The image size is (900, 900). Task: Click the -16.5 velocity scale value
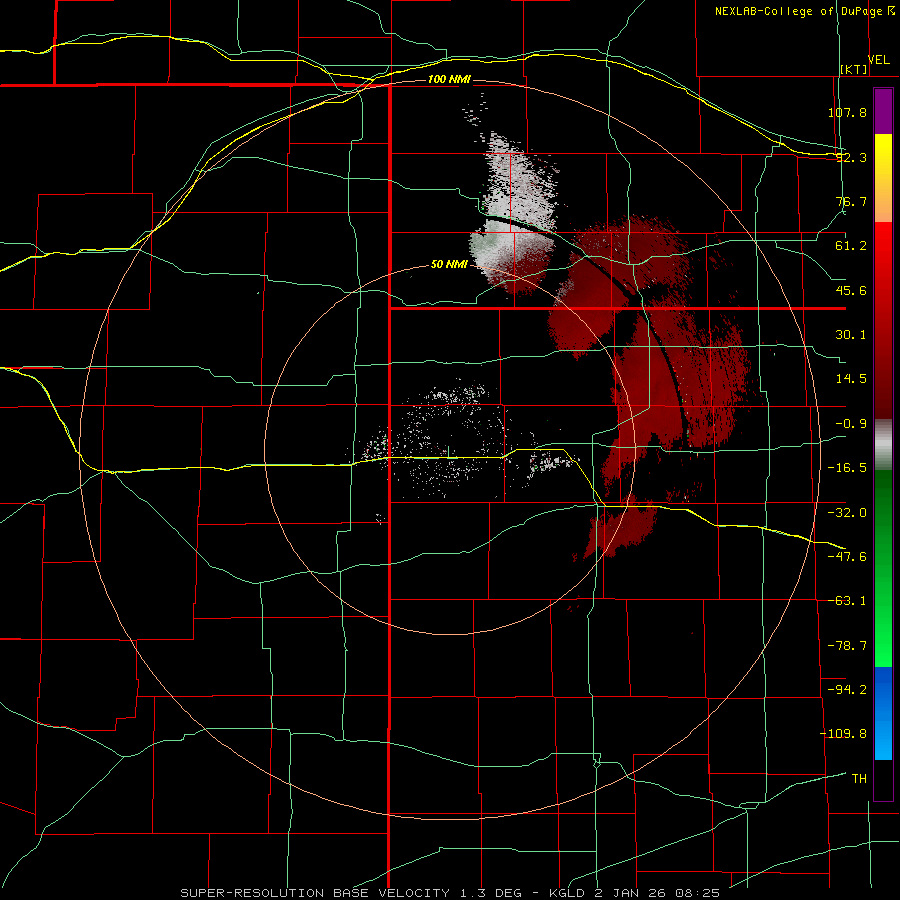point(847,468)
